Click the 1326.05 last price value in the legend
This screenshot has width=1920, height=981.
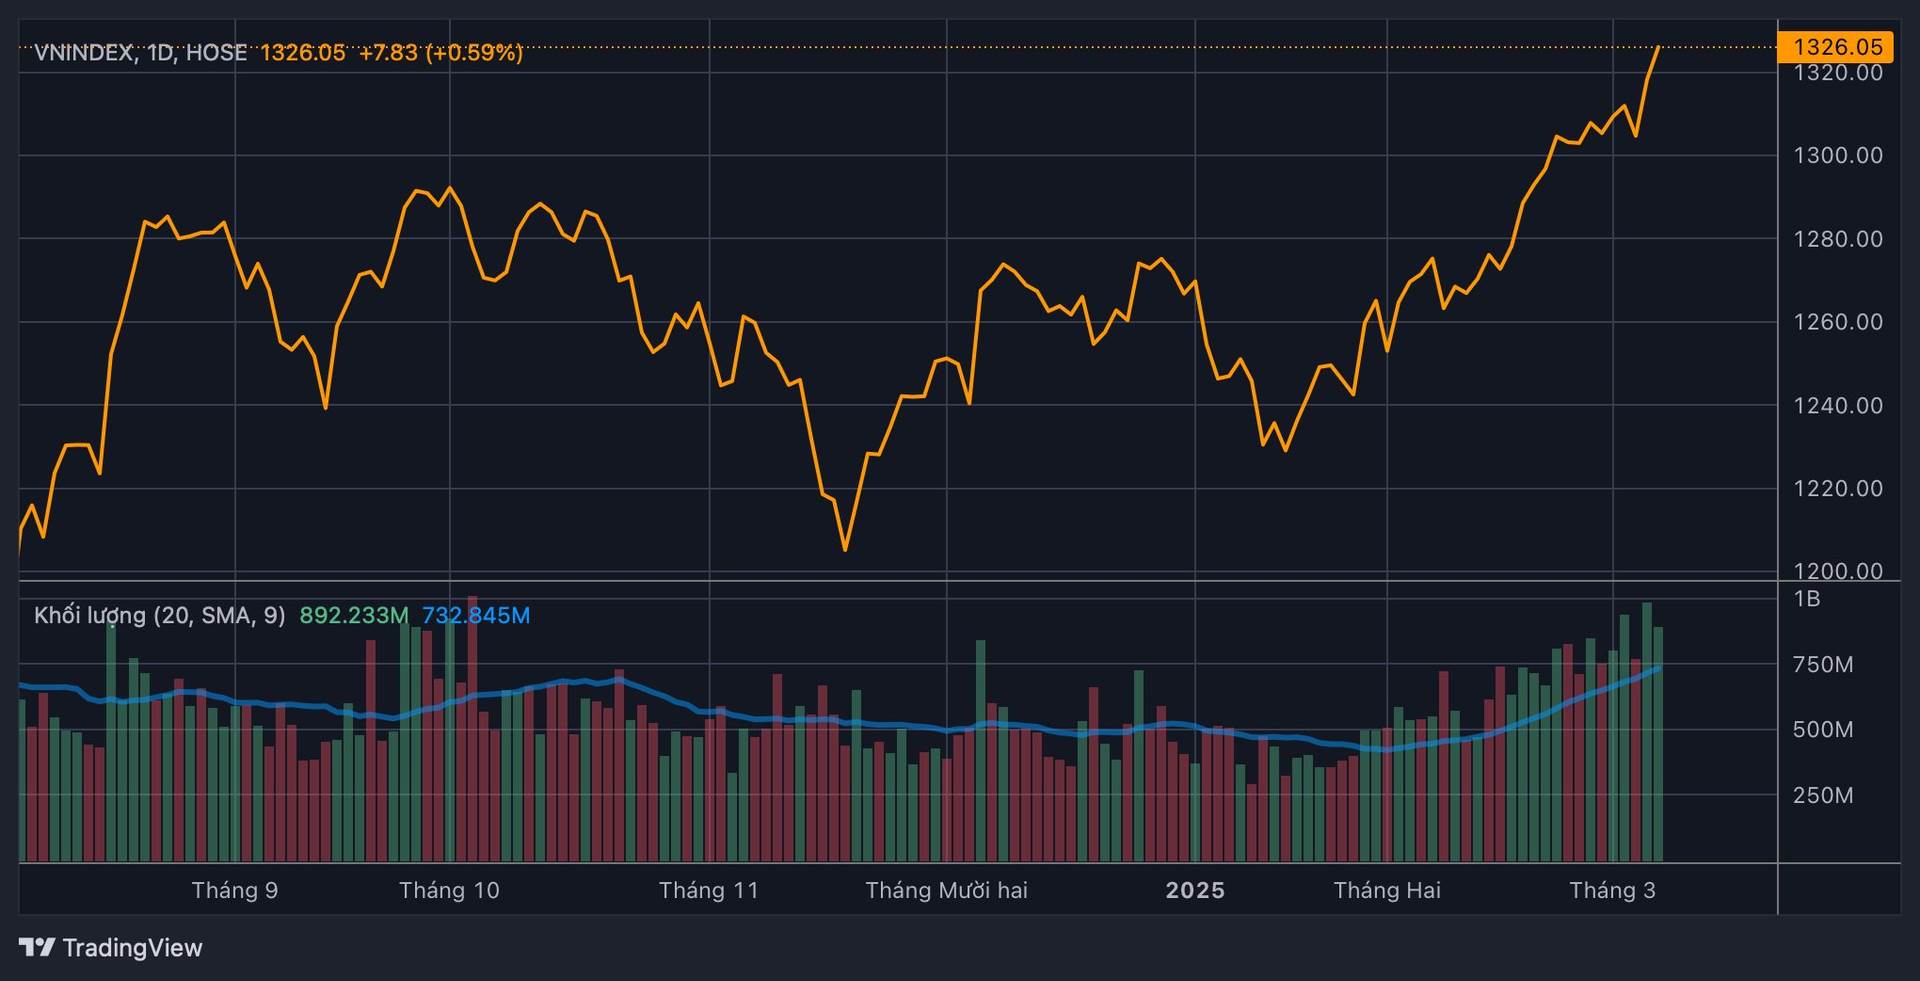click(x=303, y=52)
